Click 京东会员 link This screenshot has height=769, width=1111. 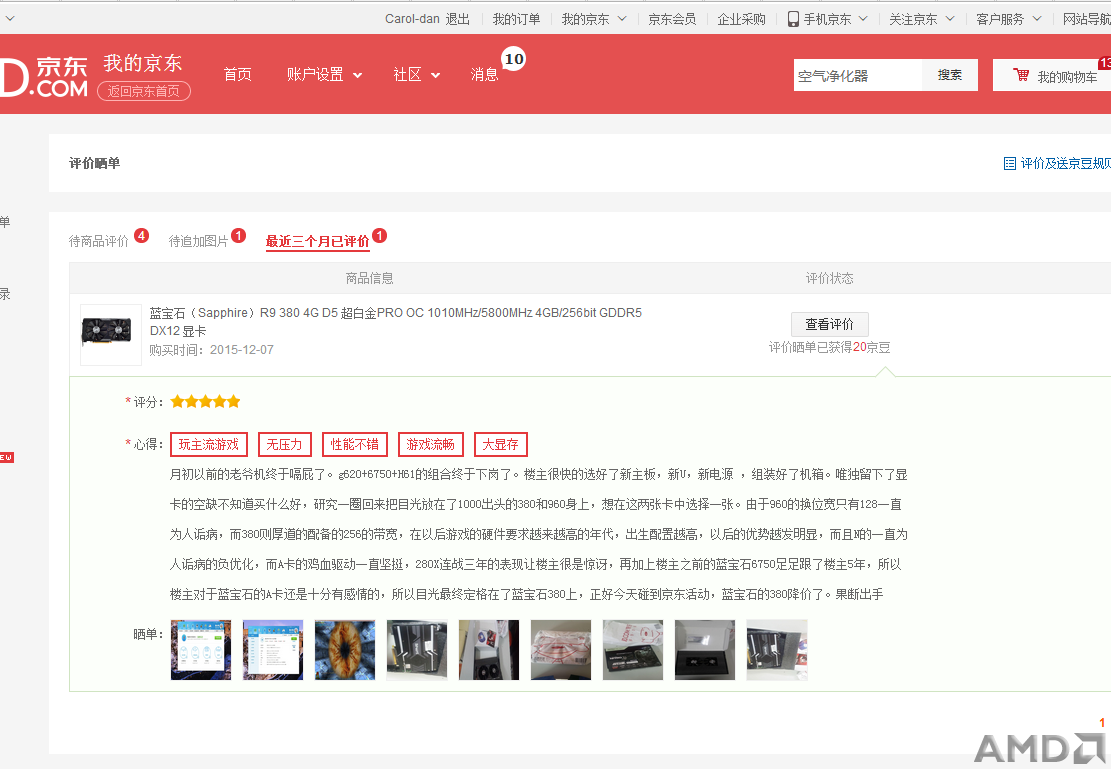point(672,19)
